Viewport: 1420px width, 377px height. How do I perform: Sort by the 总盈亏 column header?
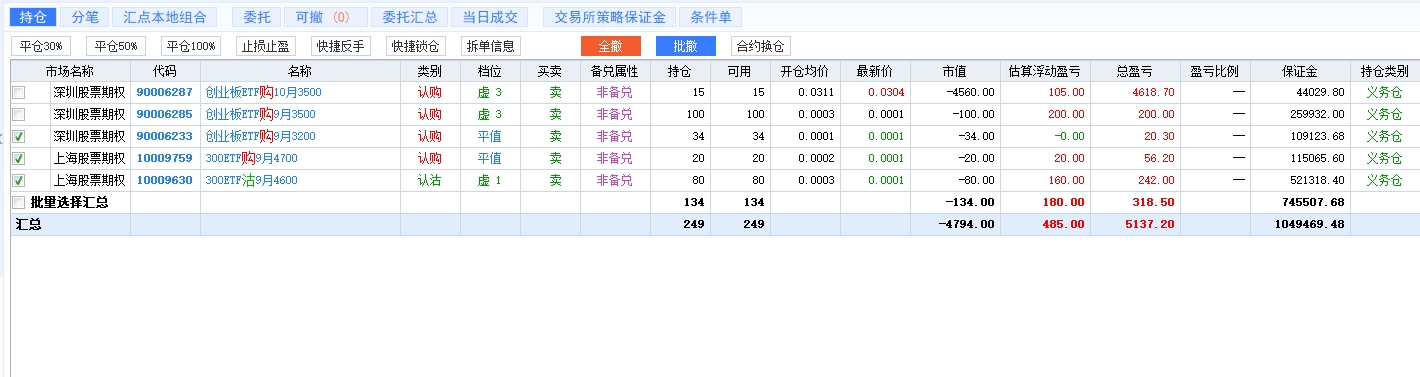click(x=1135, y=71)
